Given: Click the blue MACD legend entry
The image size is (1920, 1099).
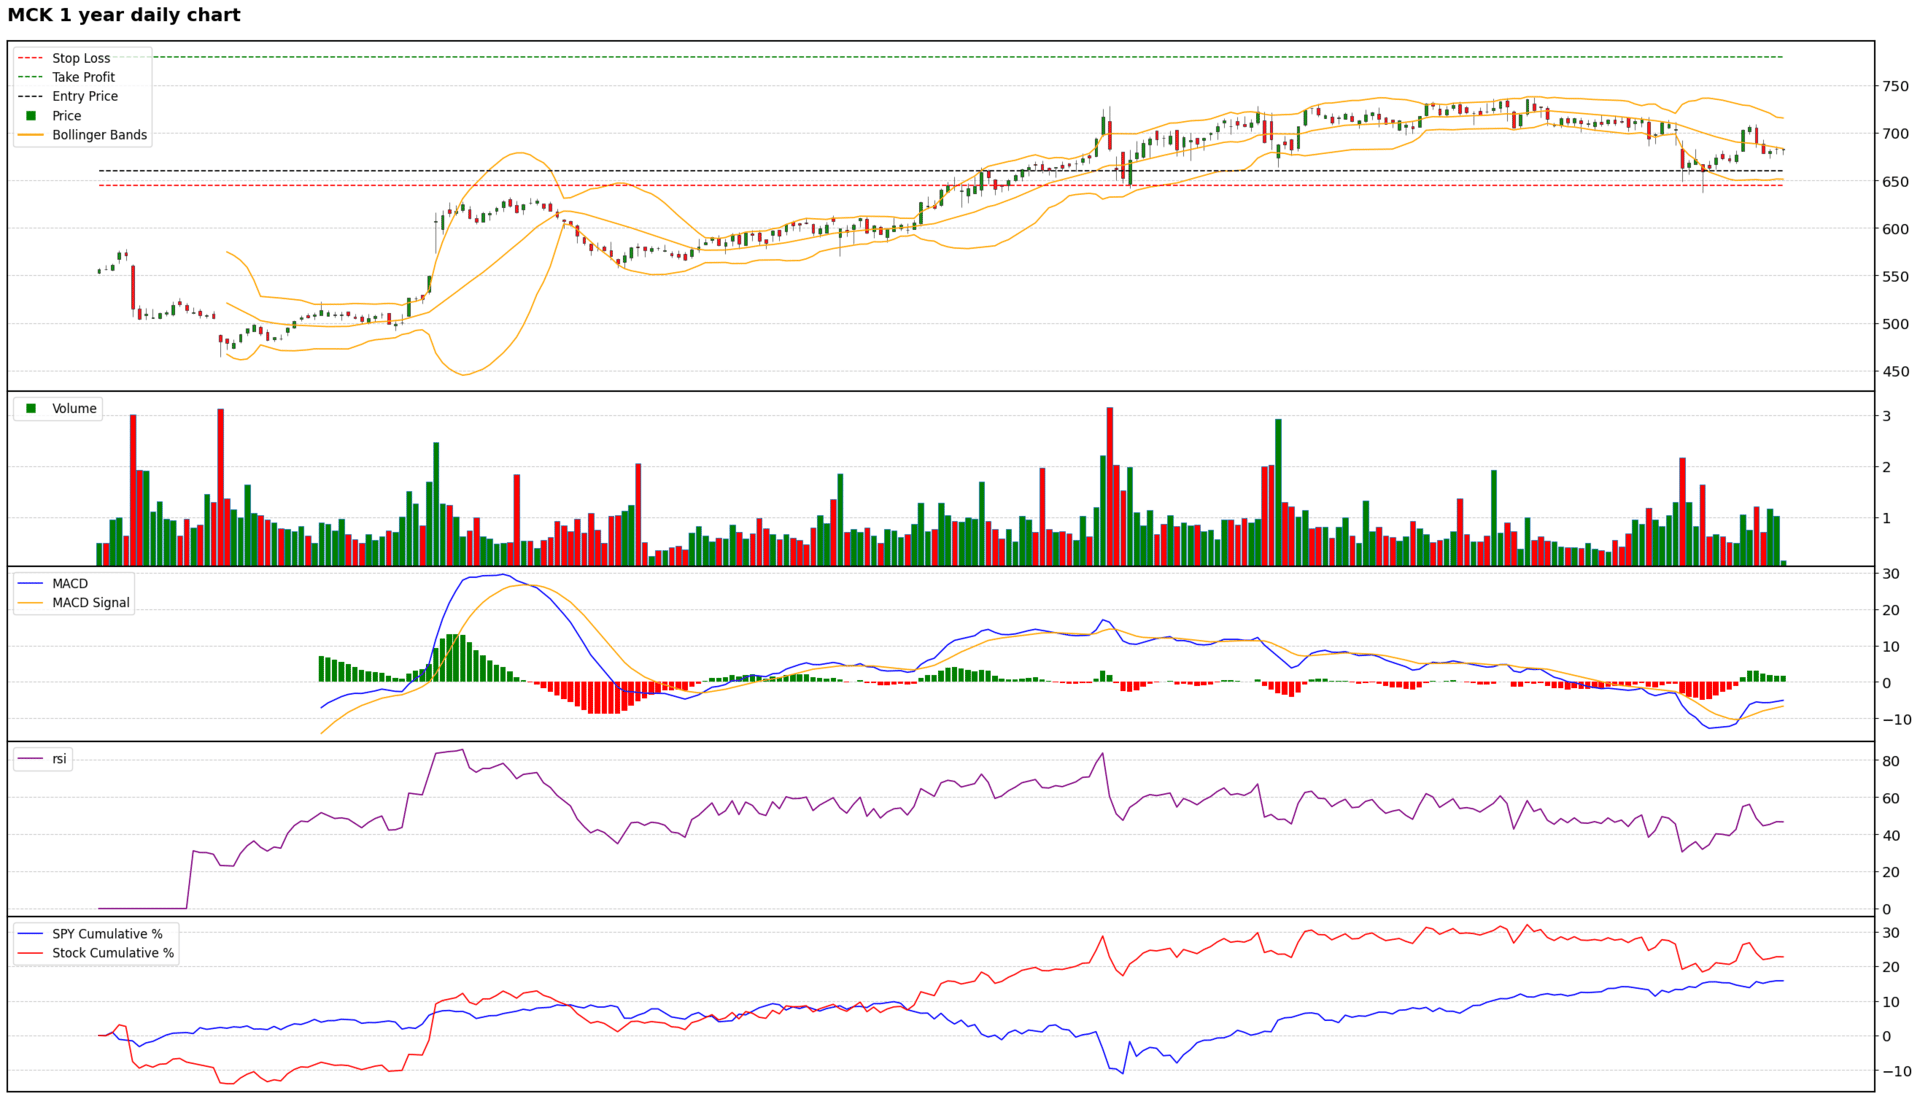Looking at the screenshot, I should point(69,583).
